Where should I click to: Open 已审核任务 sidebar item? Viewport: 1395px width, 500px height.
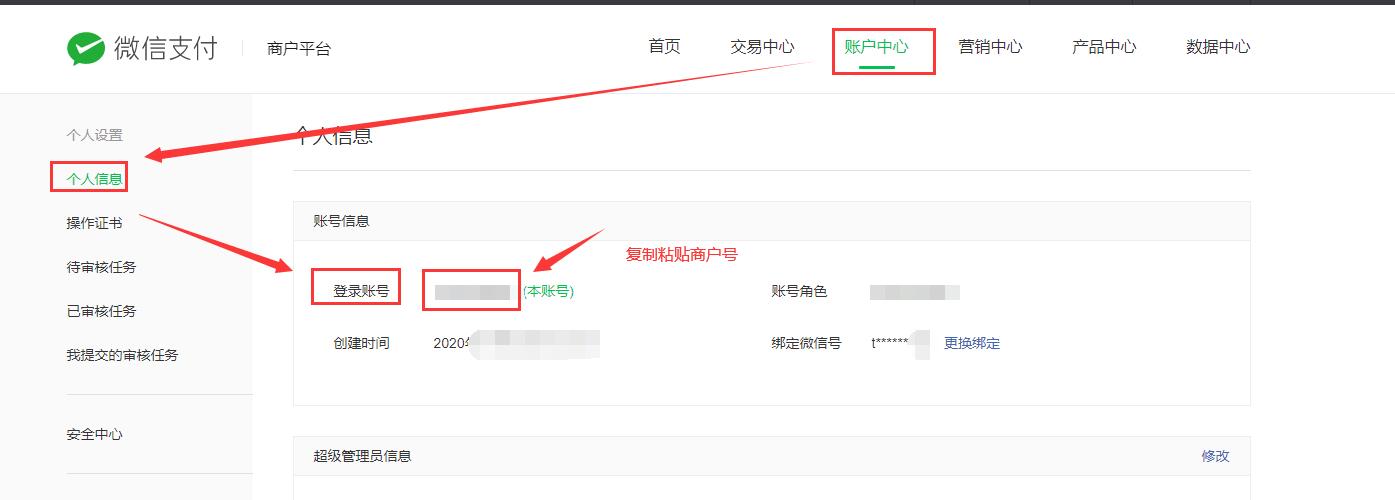[101, 311]
